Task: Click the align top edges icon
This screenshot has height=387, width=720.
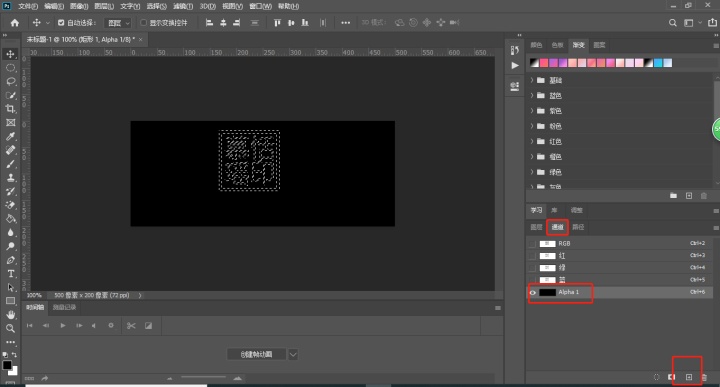Action: [x=277, y=22]
